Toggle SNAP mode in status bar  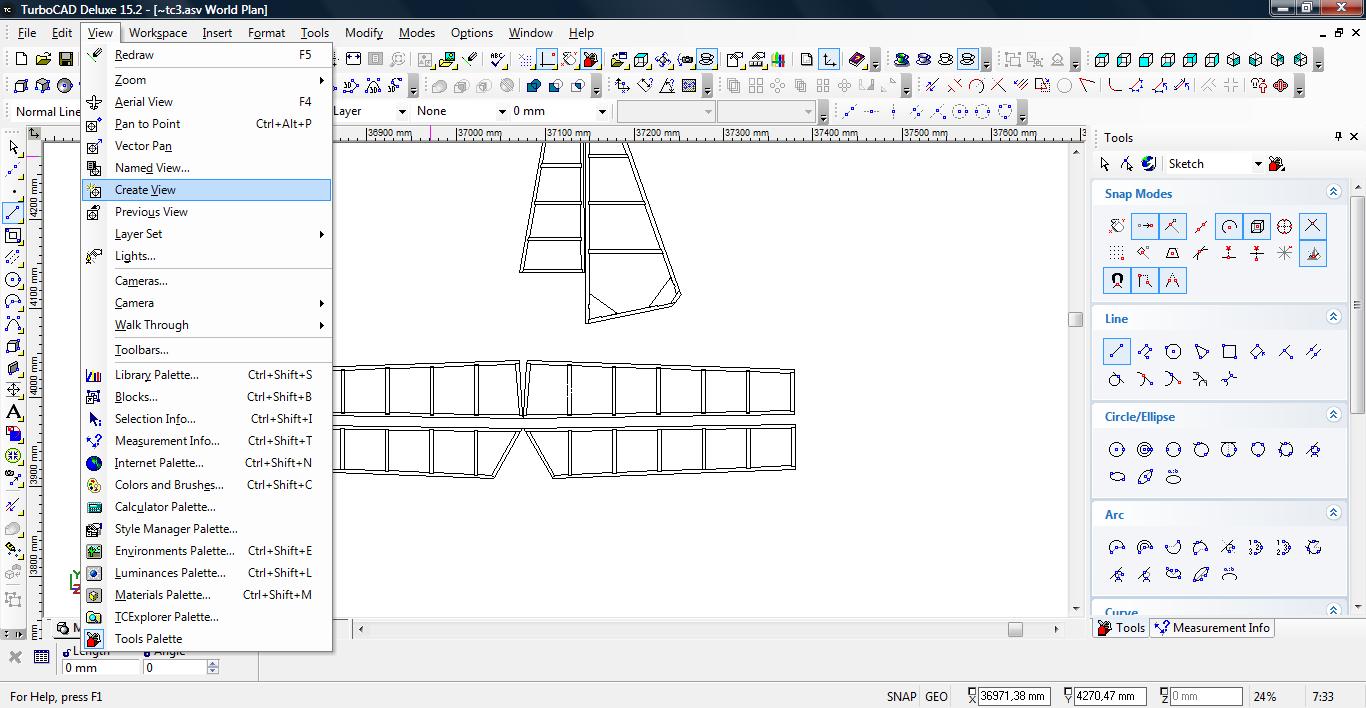pyautogui.click(x=900, y=697)
